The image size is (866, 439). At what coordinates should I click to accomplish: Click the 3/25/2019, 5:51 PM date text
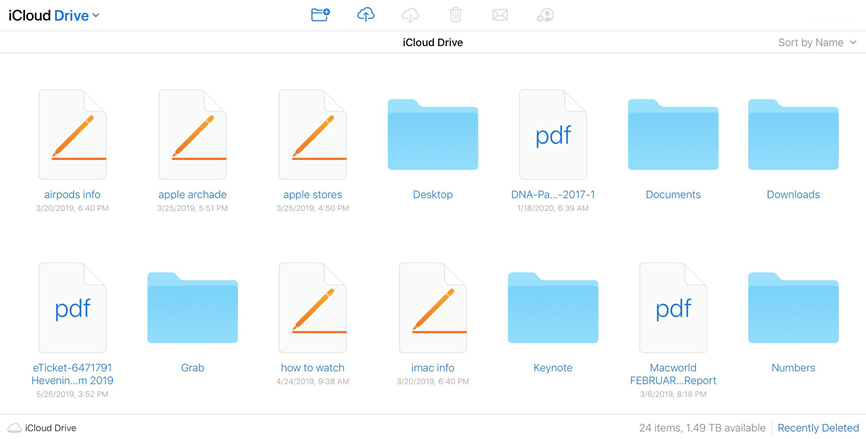tap(193, 208)
